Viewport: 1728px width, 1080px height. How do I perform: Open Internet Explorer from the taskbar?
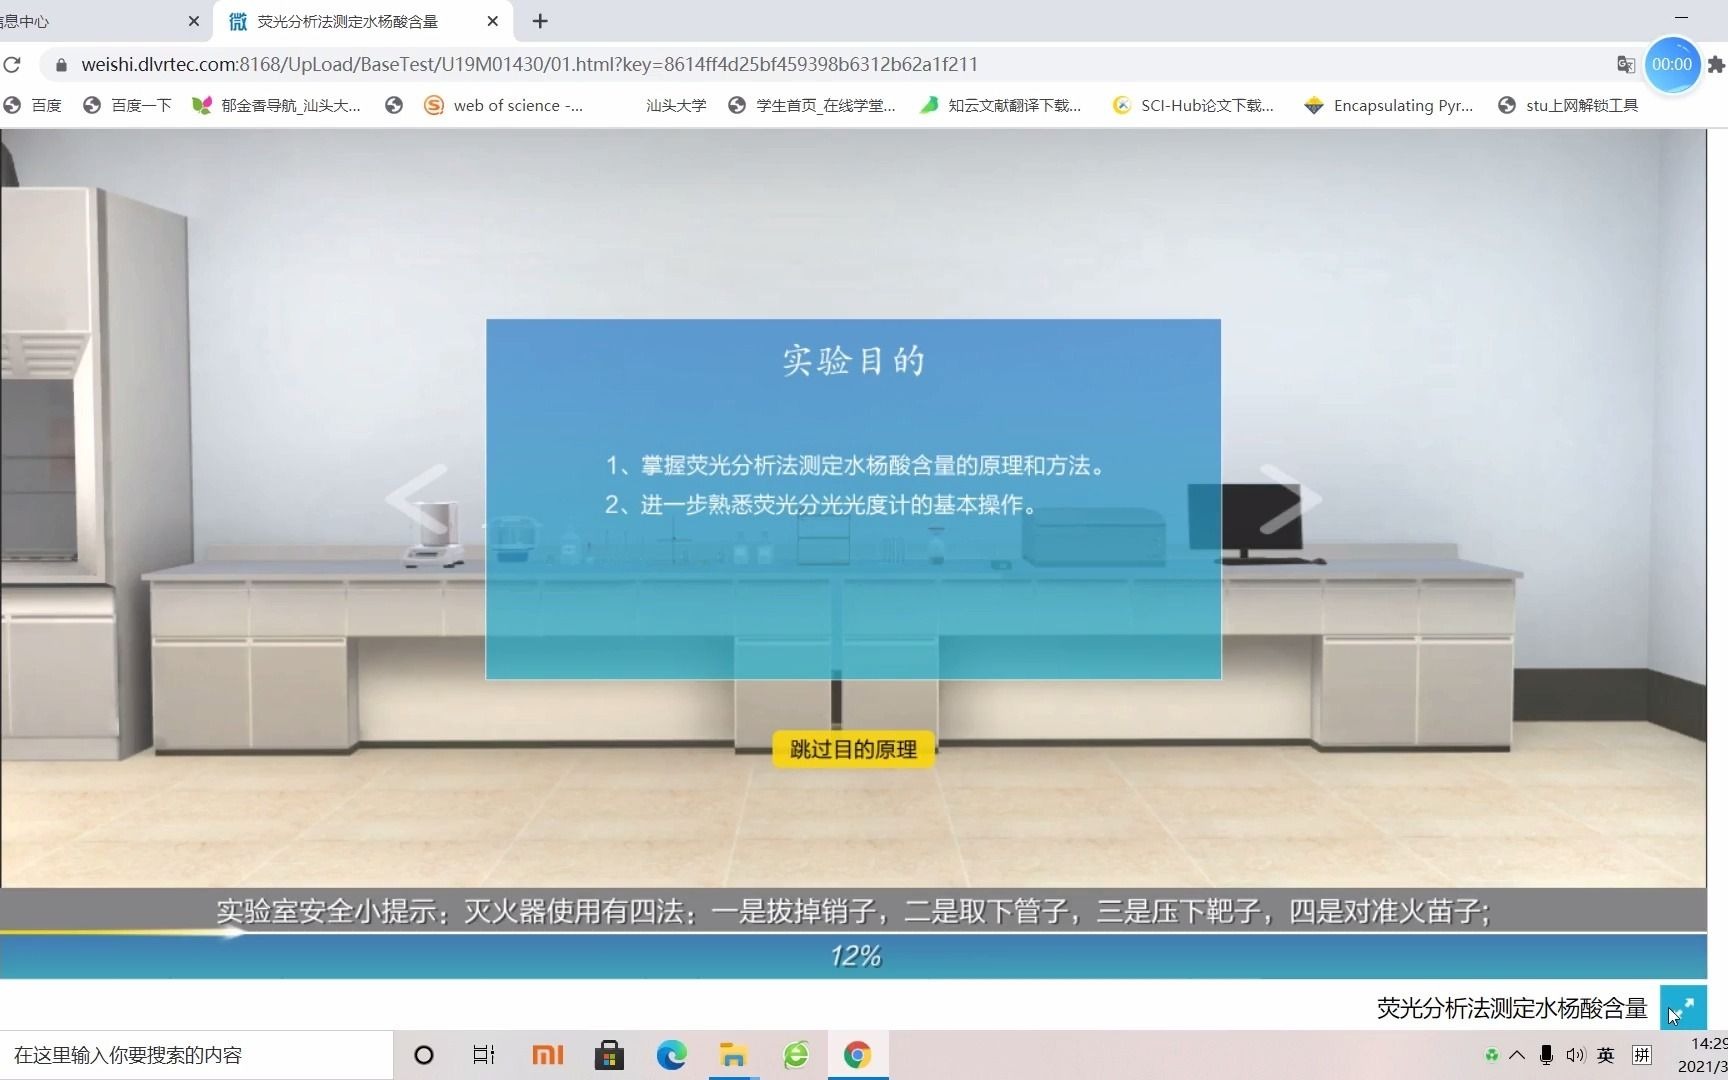tap(795, 1055)
